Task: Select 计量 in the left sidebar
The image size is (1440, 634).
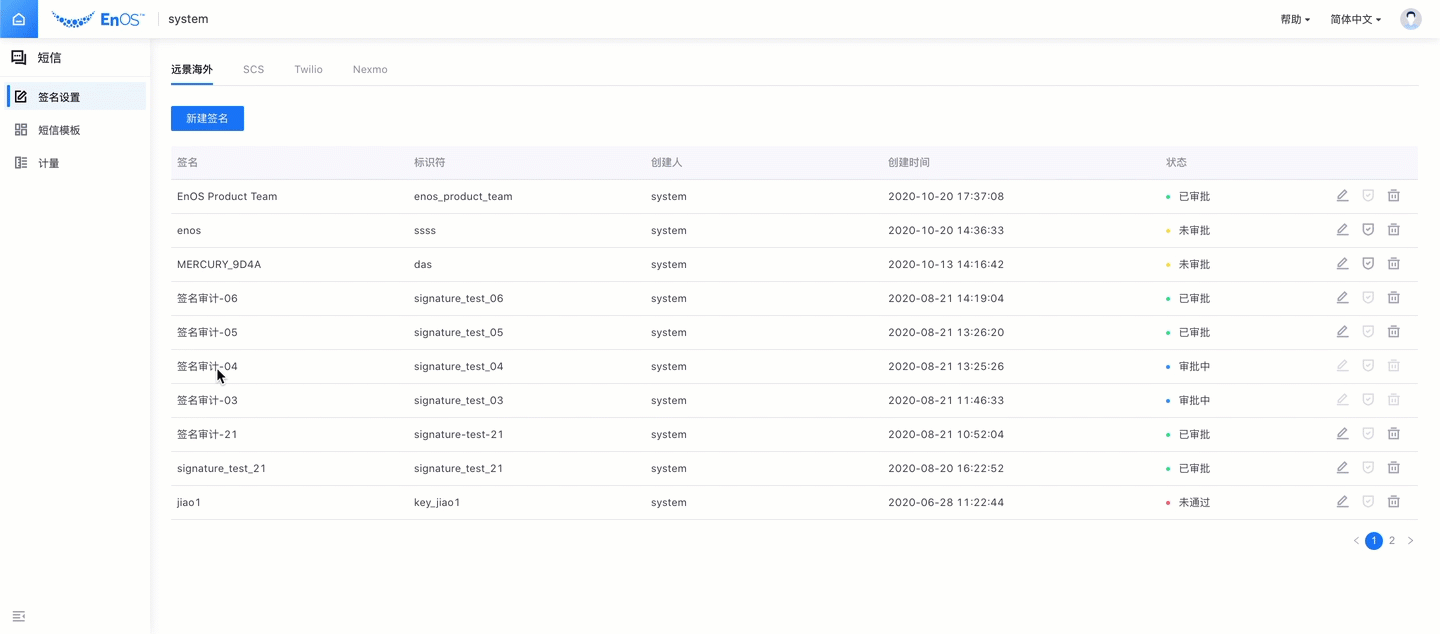Action: coord(48,163)
